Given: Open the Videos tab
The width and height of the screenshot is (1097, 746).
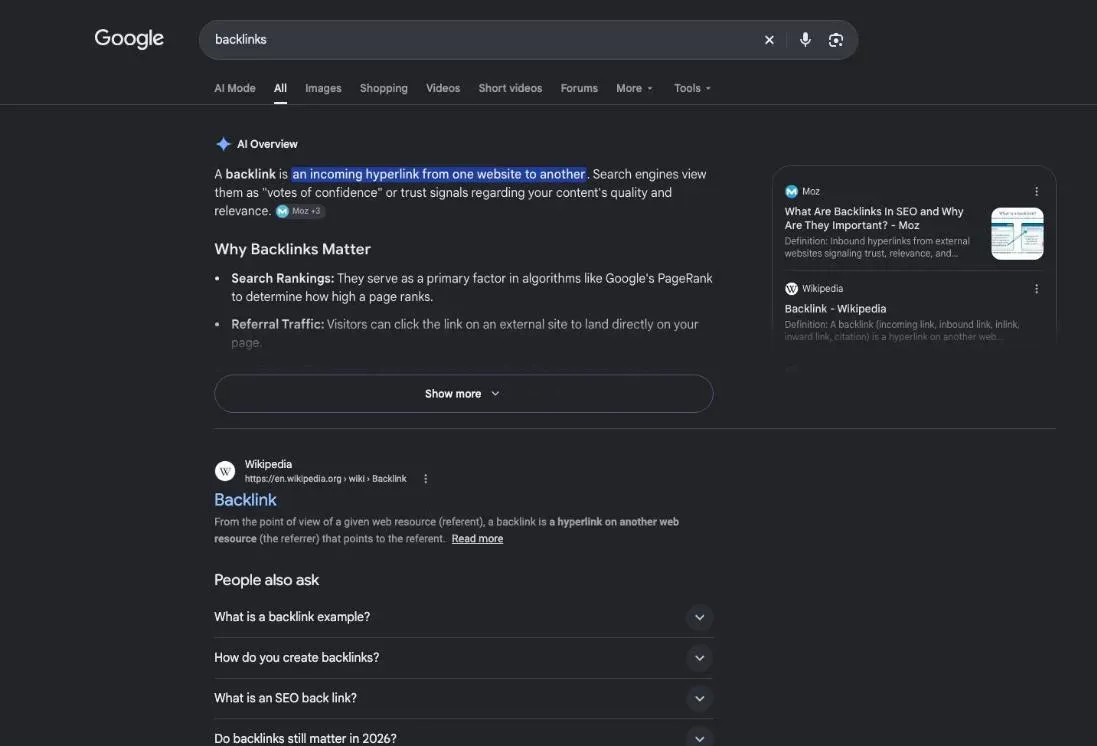Looking at the screenshot, I should point(443,88).
